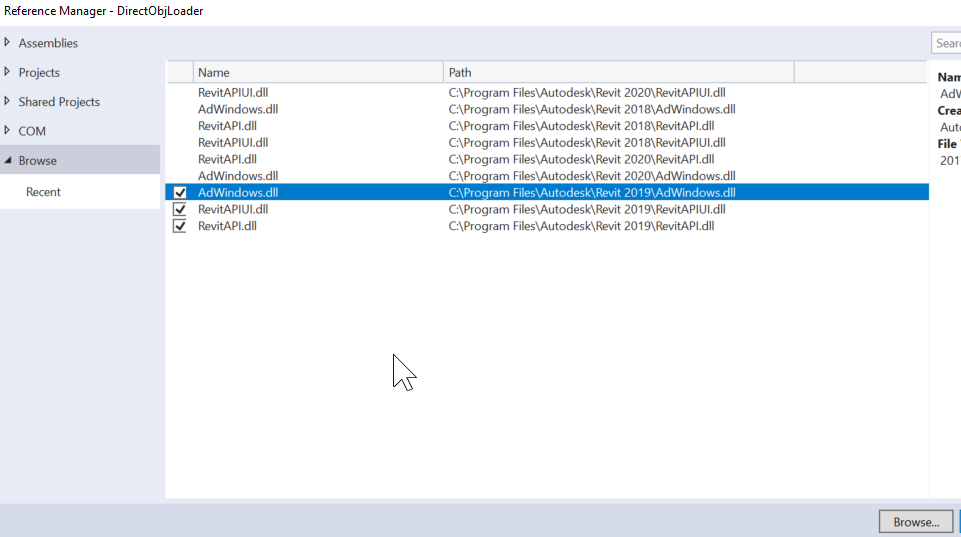The height and width of the screenshot is (537, 961).
Task: Sort list by the Path column header
Action: (618, 72)
